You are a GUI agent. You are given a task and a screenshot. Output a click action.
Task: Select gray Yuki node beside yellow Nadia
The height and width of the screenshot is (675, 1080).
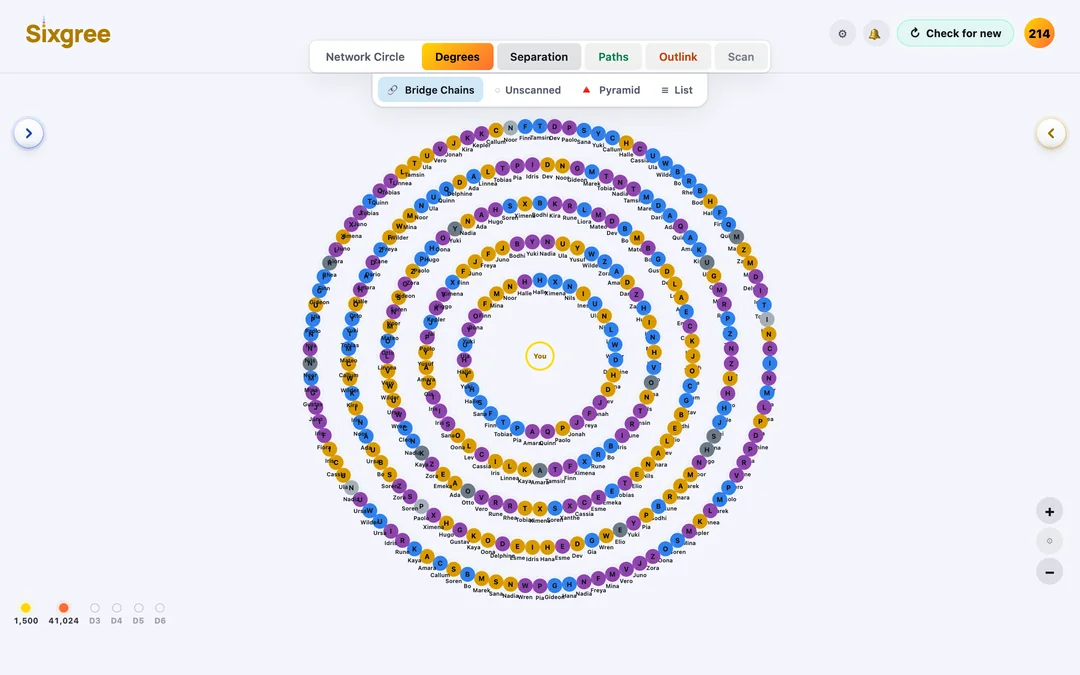tap(454, 229)
